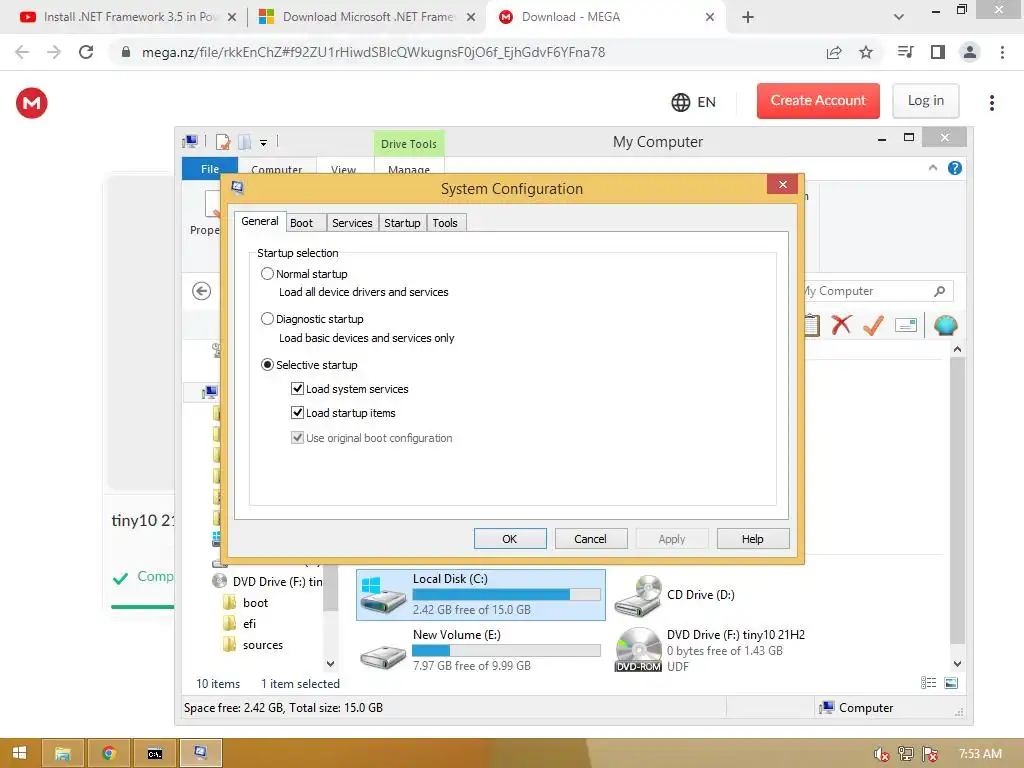Screen dimensions: 1024x768
Task: Click navigation pane scroll down arrow
Action: tap(330, 664)
